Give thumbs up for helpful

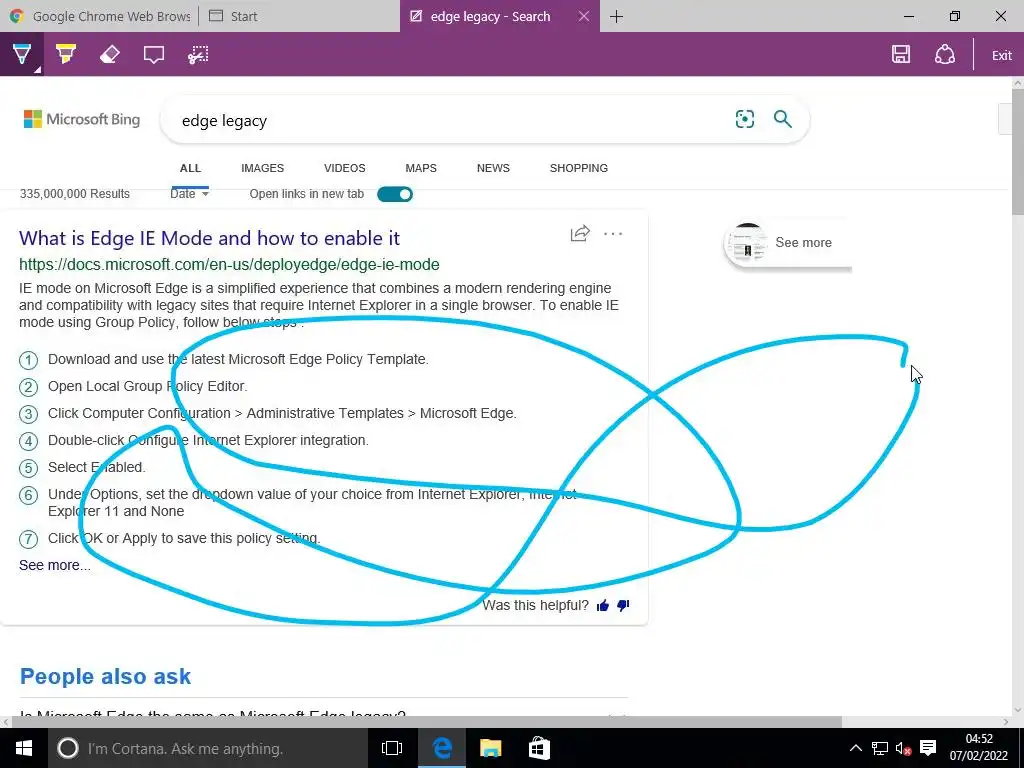tap(603, 606)
